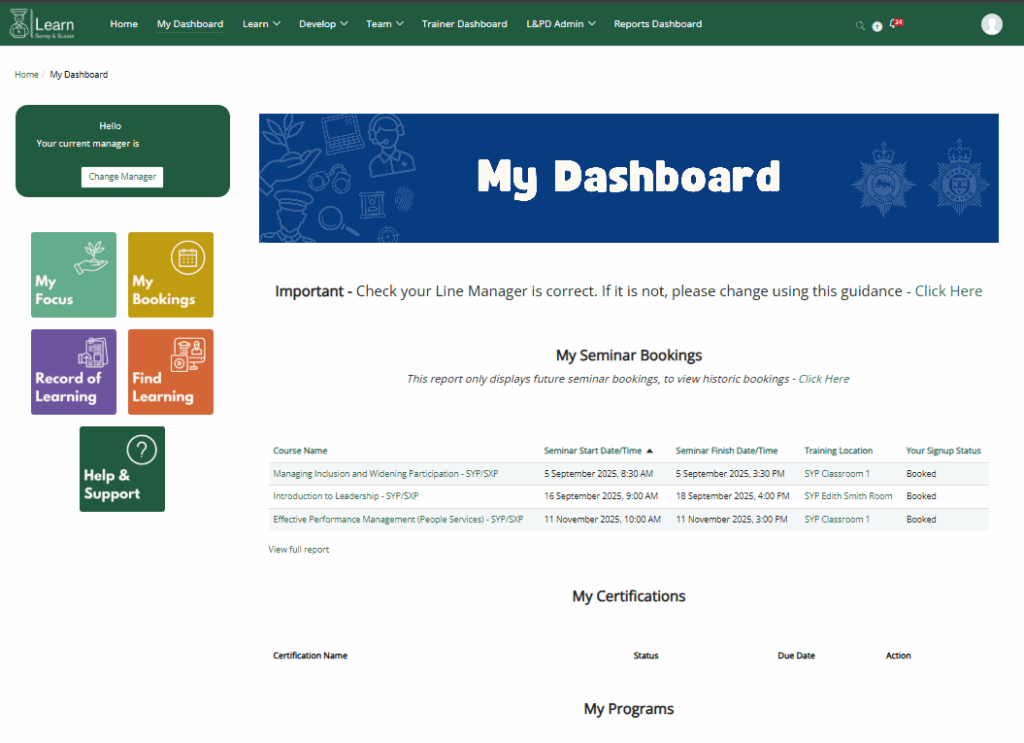Open the My Bookings tile

(170, 275)
